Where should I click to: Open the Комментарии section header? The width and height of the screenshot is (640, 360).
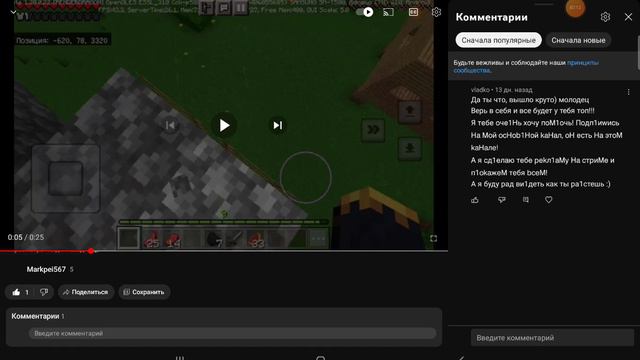[38, 316]
